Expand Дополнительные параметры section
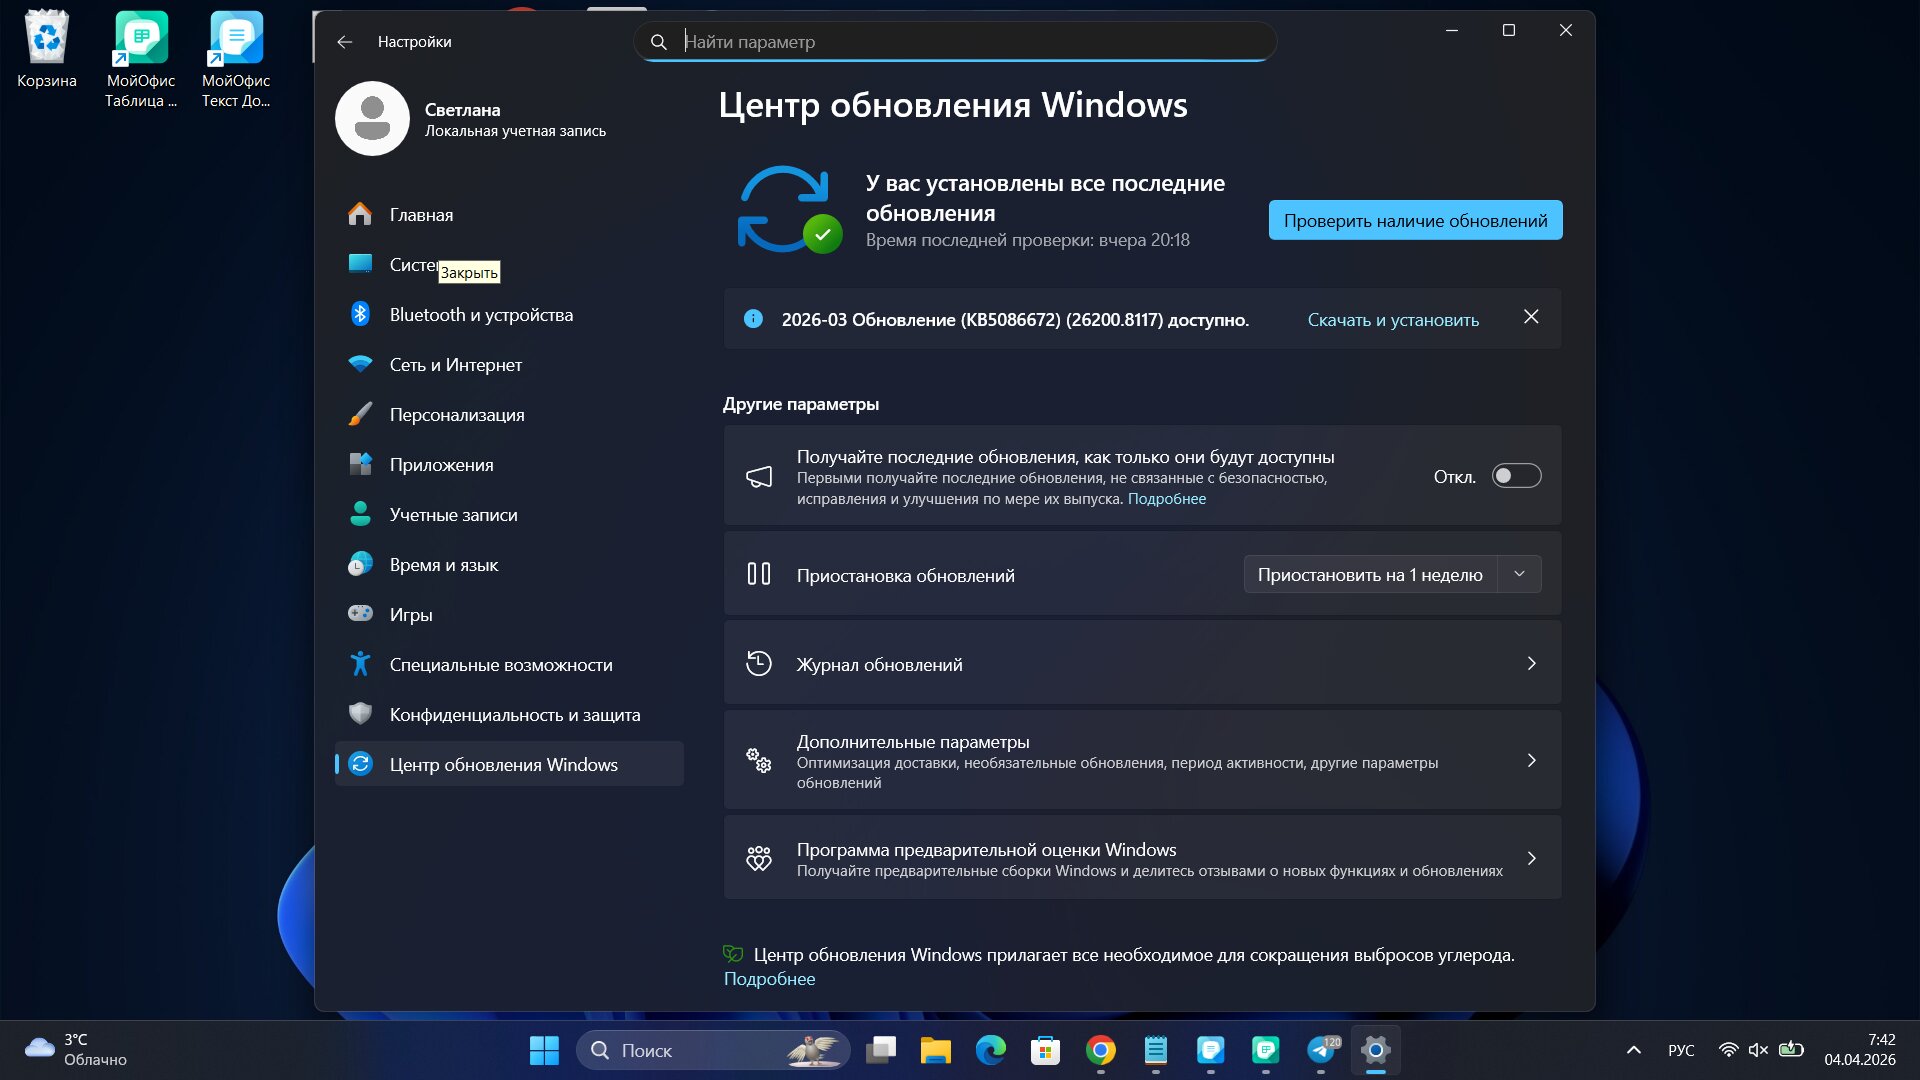The height and width of the screenshot is (1080, 1920). (1142, 760)
